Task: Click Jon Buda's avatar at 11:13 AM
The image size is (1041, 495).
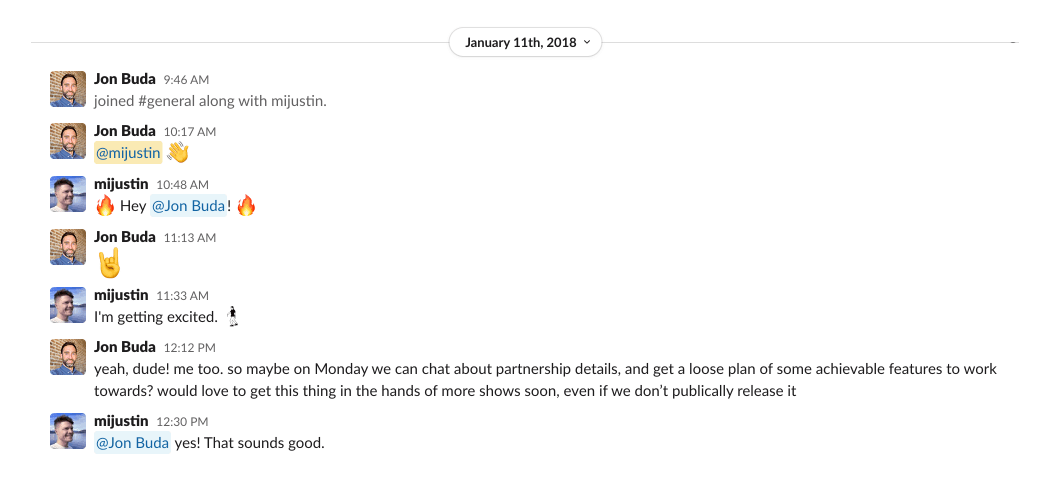Action: tap(67, 247)
